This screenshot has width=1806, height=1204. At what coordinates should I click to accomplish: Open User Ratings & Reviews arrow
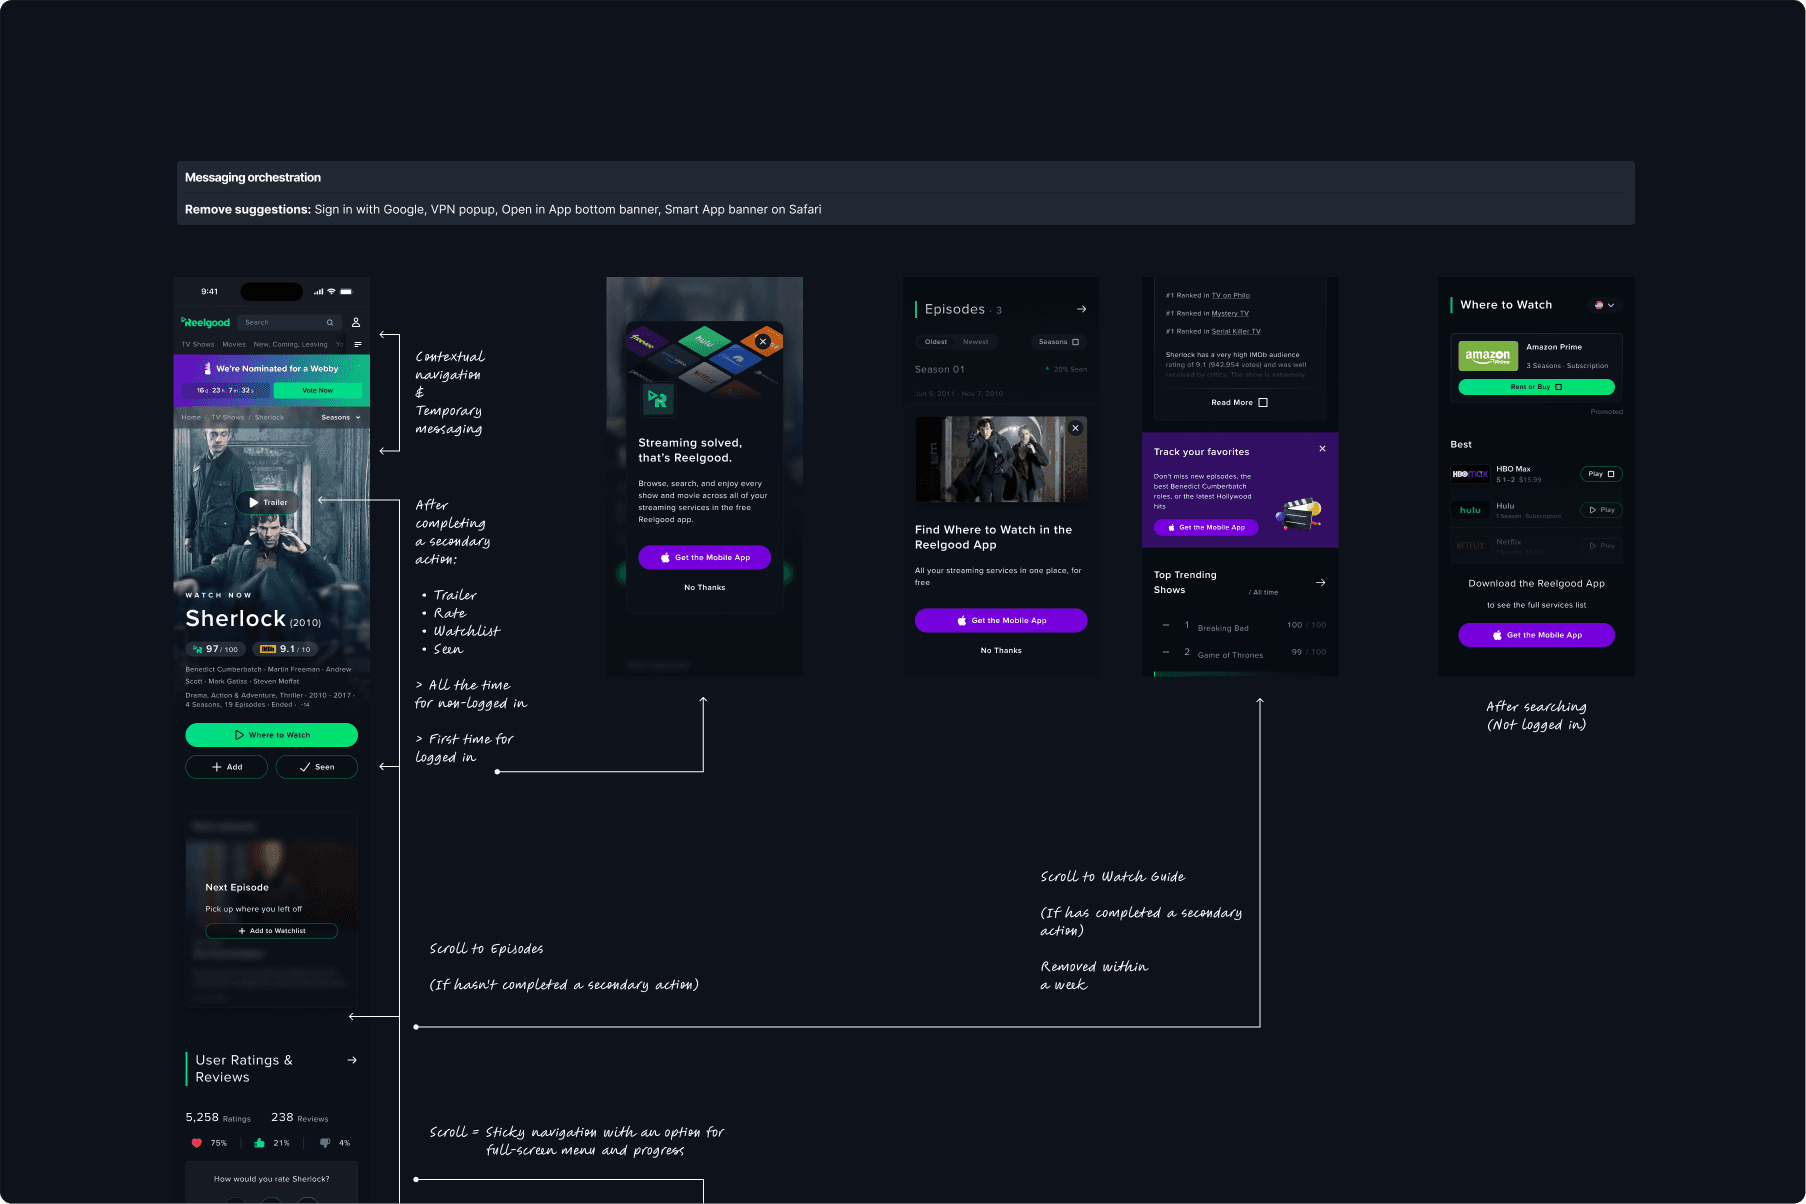(352, 1060)
